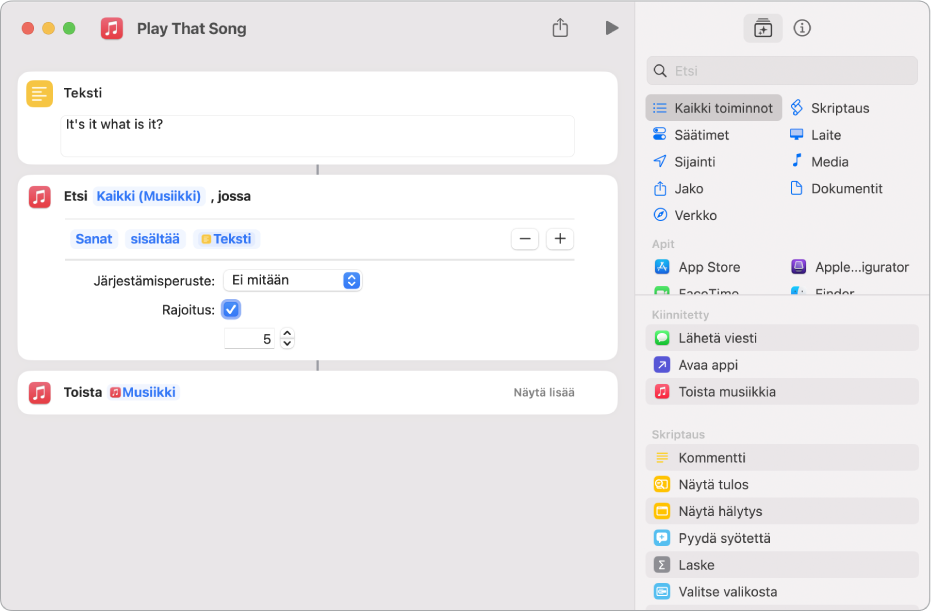Add the Näytä tulos action
This screenshot has height=612, width=931.
tap(782, 484)
